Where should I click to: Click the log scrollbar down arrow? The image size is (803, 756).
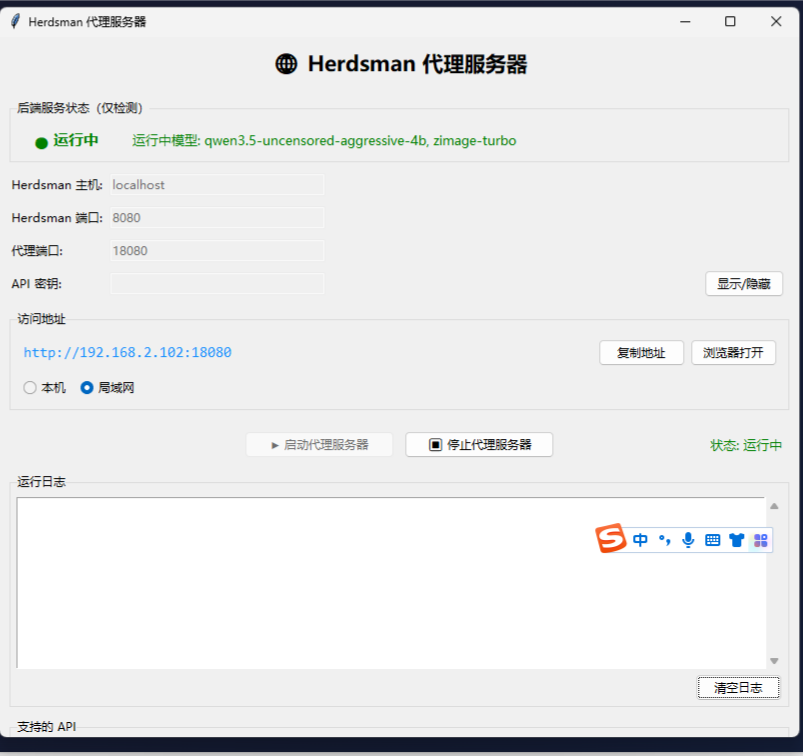click(774, 661)
